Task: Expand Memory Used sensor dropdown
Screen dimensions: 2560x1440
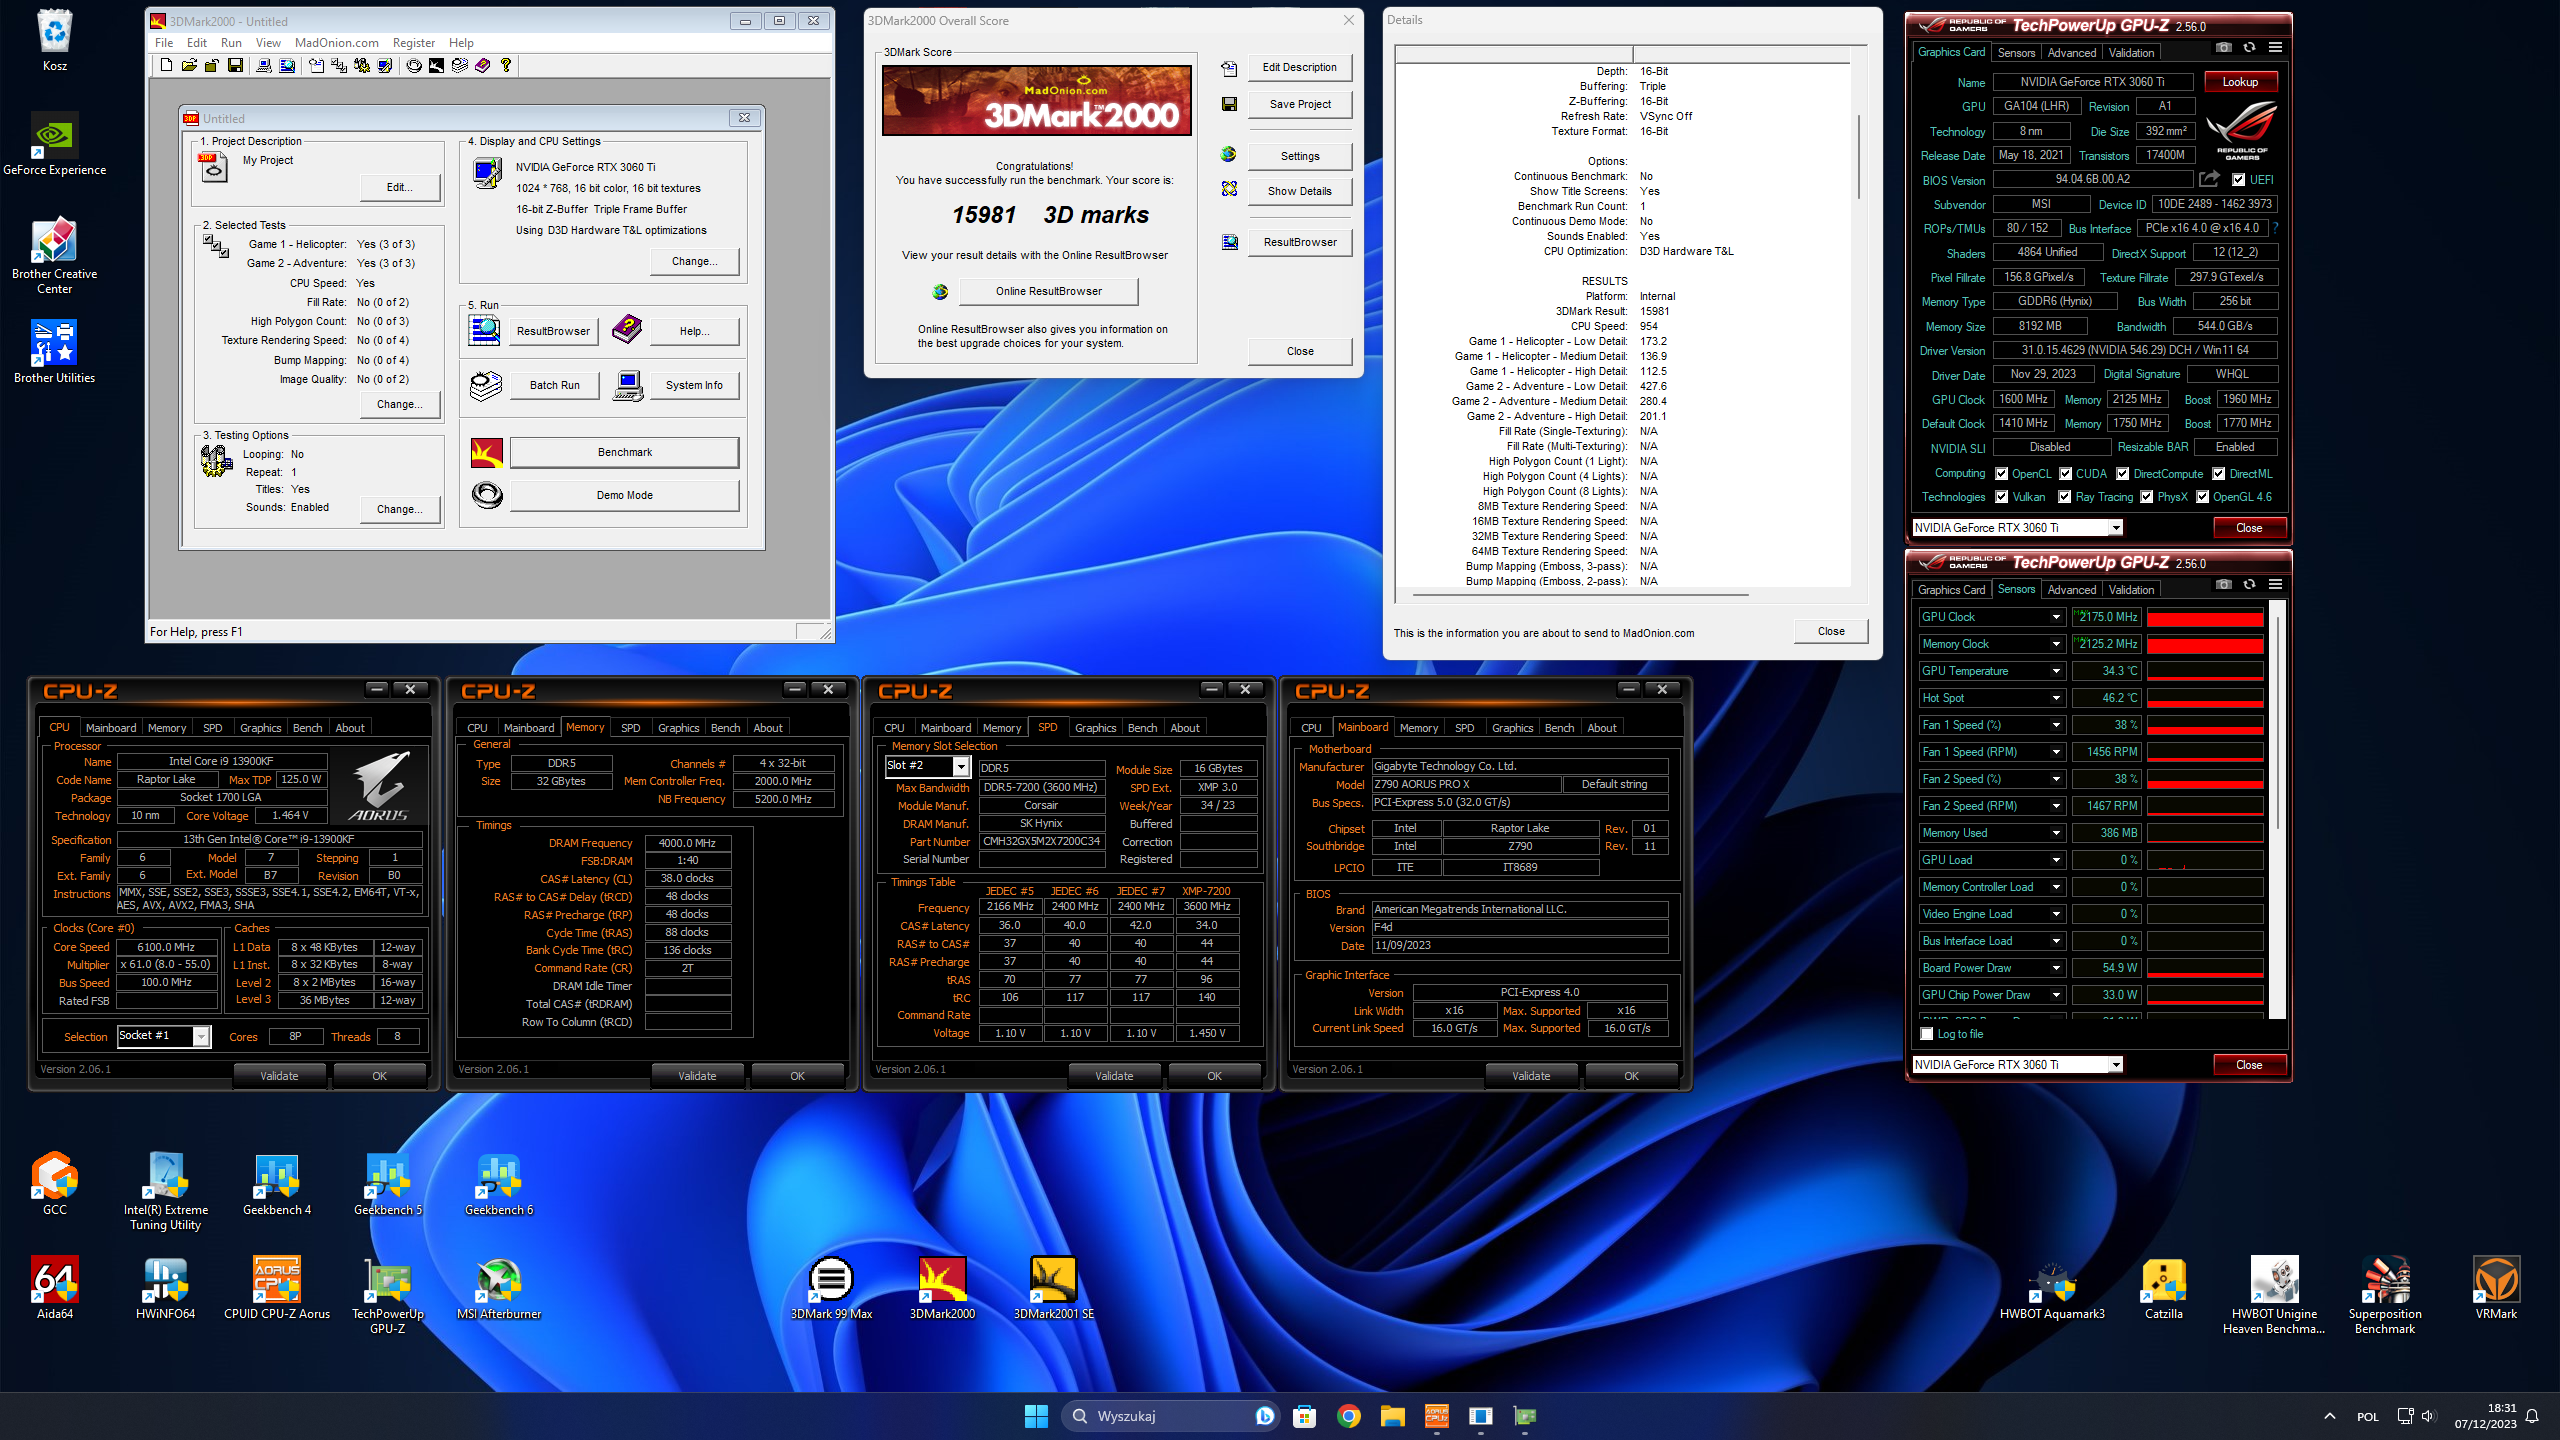Action: [x=2056, y=833]
